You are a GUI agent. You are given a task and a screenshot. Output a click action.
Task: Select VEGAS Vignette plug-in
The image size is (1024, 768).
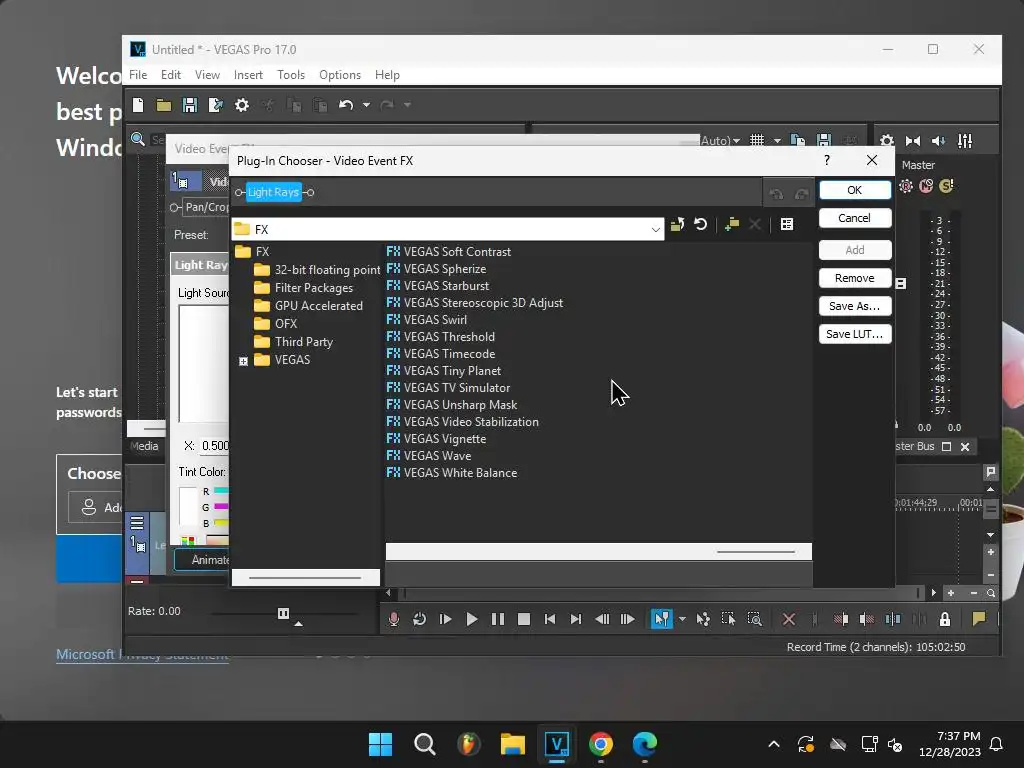pos(436,439)
